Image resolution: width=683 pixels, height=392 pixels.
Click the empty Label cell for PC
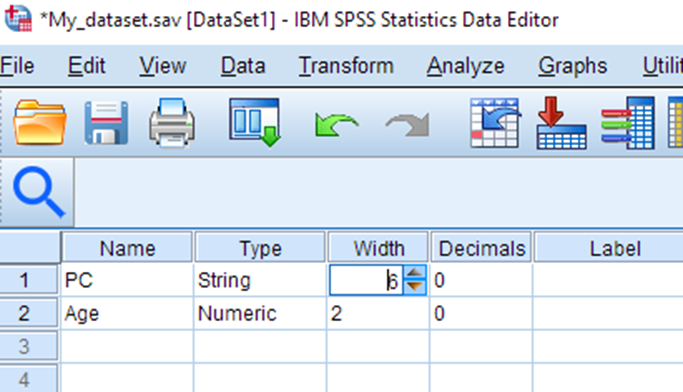click(x=608, y=280)
